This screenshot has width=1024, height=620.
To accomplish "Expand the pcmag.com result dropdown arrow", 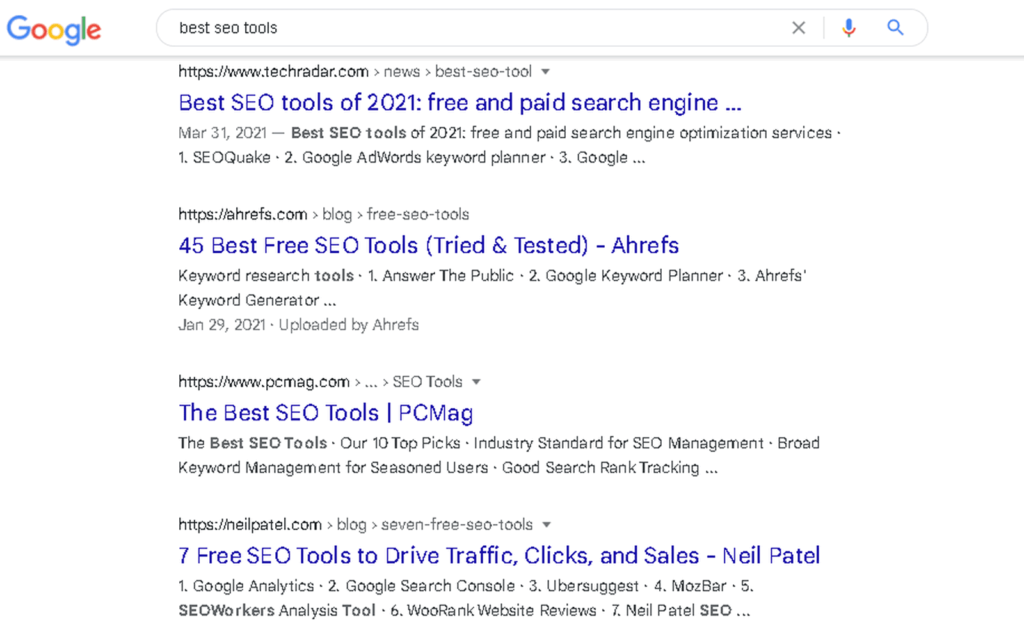I will (476, 382).
